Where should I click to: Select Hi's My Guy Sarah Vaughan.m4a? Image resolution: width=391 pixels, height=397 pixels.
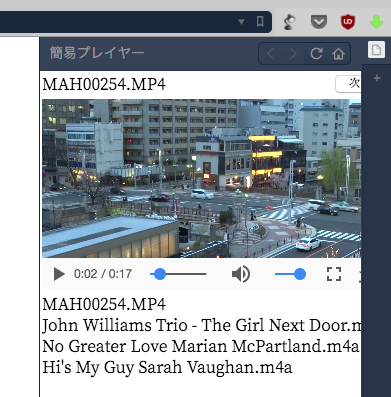tap(167, 367)
